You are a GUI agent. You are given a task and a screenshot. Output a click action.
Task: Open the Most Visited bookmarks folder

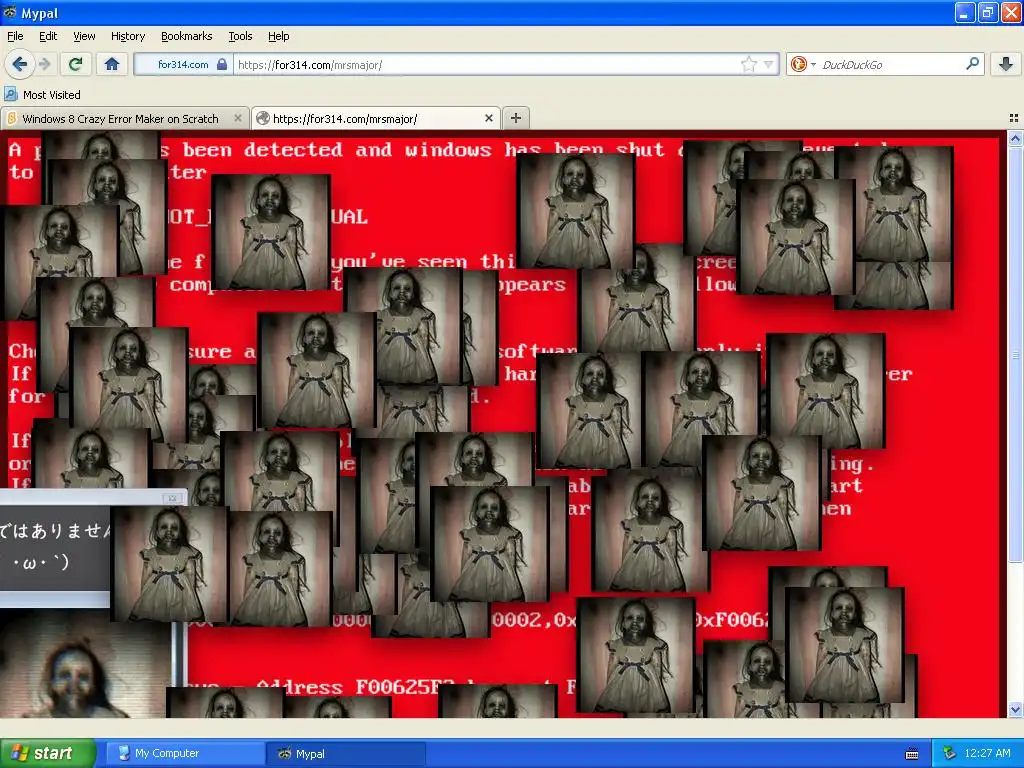[x=42, y=94]
